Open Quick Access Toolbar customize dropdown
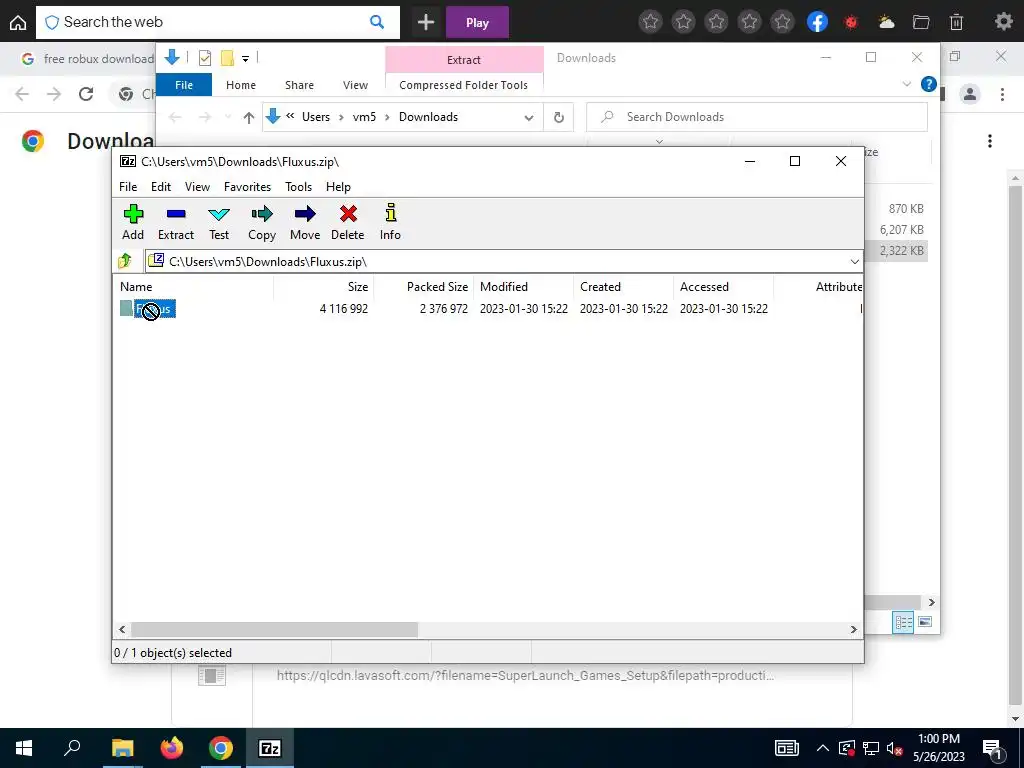 [246, 59]
